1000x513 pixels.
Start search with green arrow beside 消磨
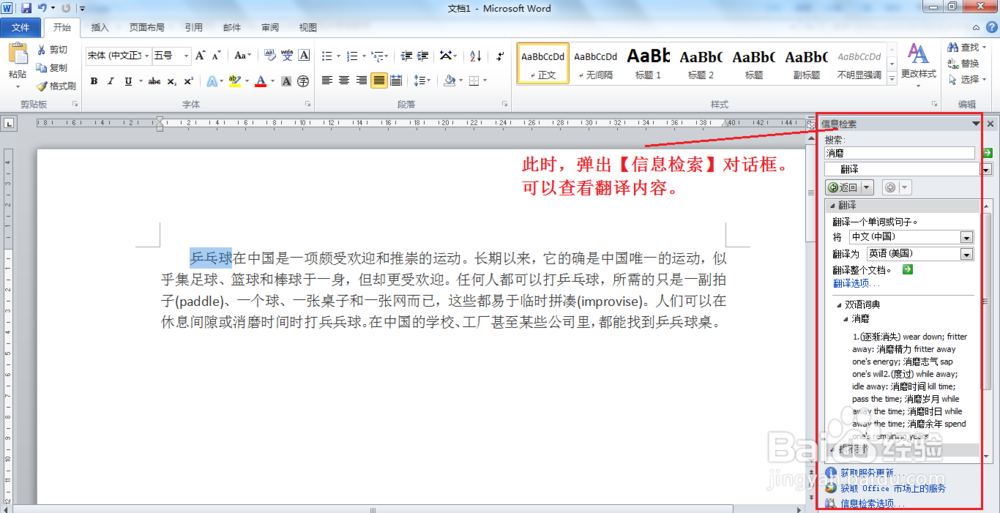[x=987, y=153]
